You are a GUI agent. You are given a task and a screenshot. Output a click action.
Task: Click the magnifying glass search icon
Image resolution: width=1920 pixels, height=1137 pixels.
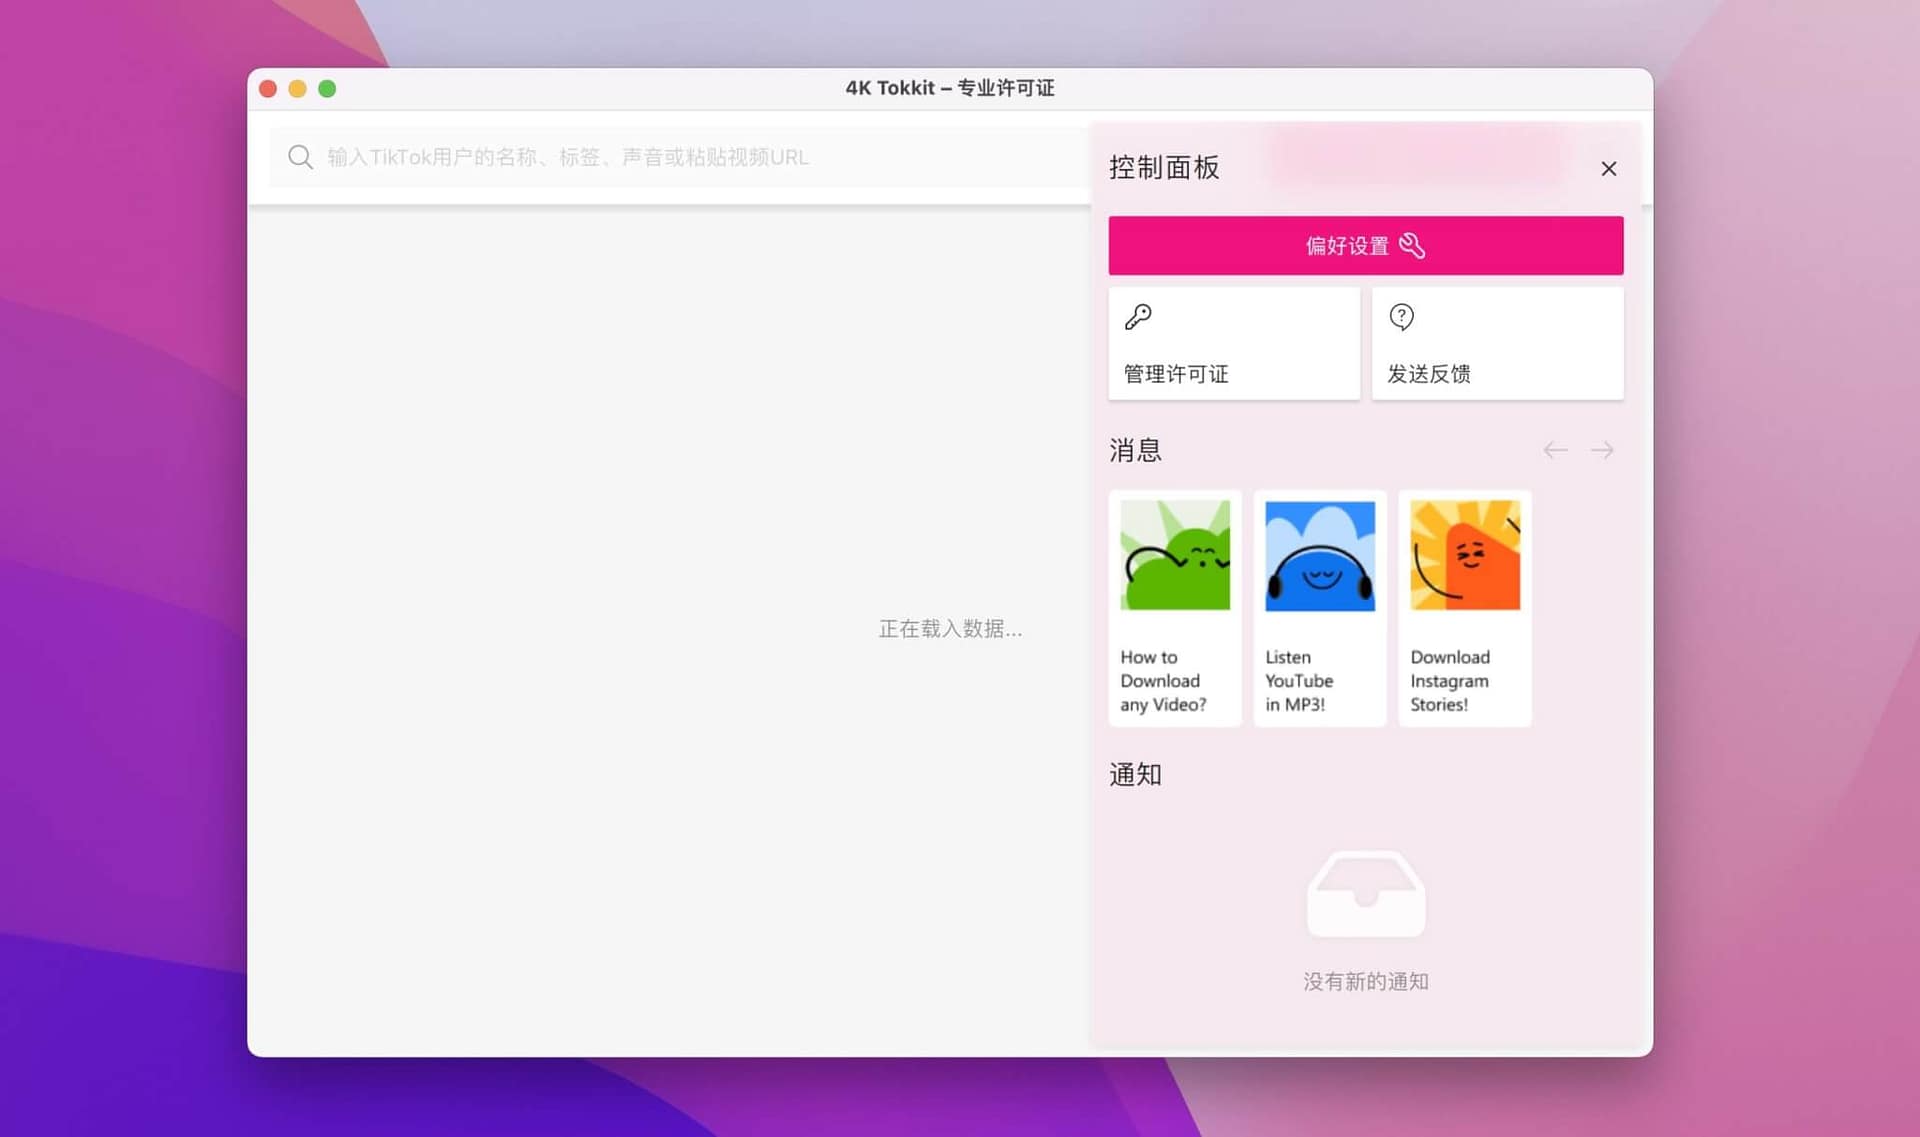300,157
